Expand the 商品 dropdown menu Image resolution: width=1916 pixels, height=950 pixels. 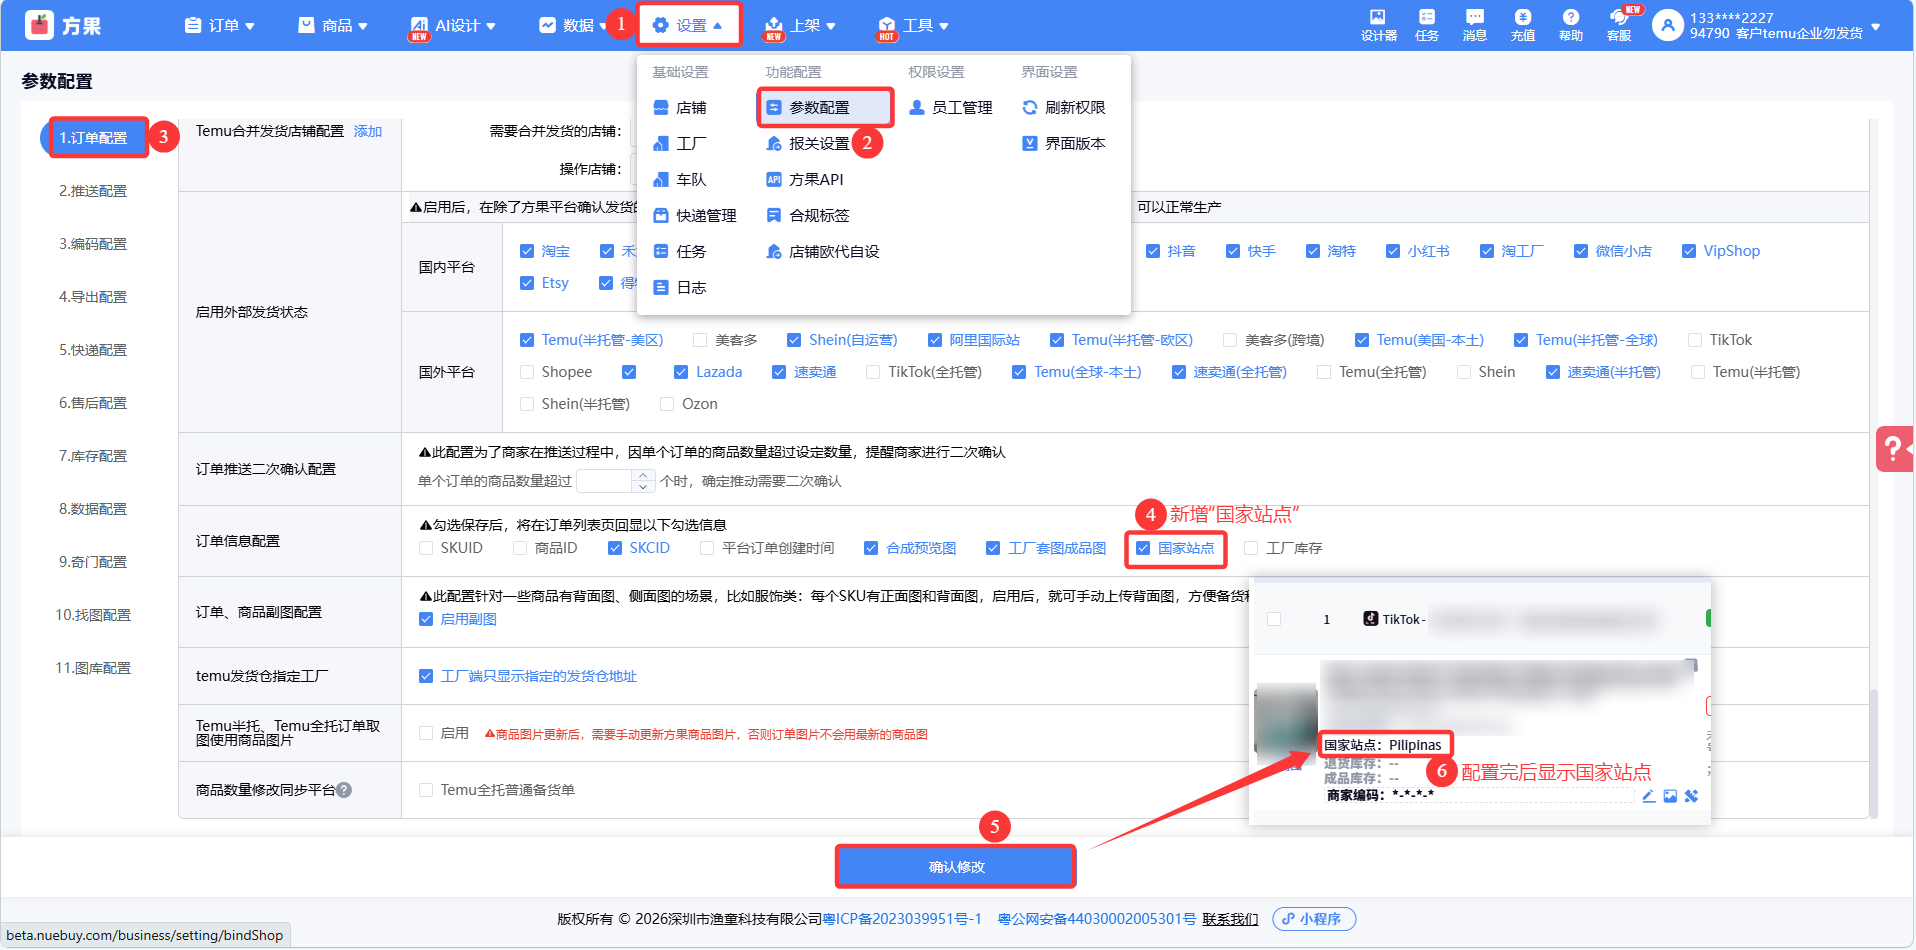[334, 25]
